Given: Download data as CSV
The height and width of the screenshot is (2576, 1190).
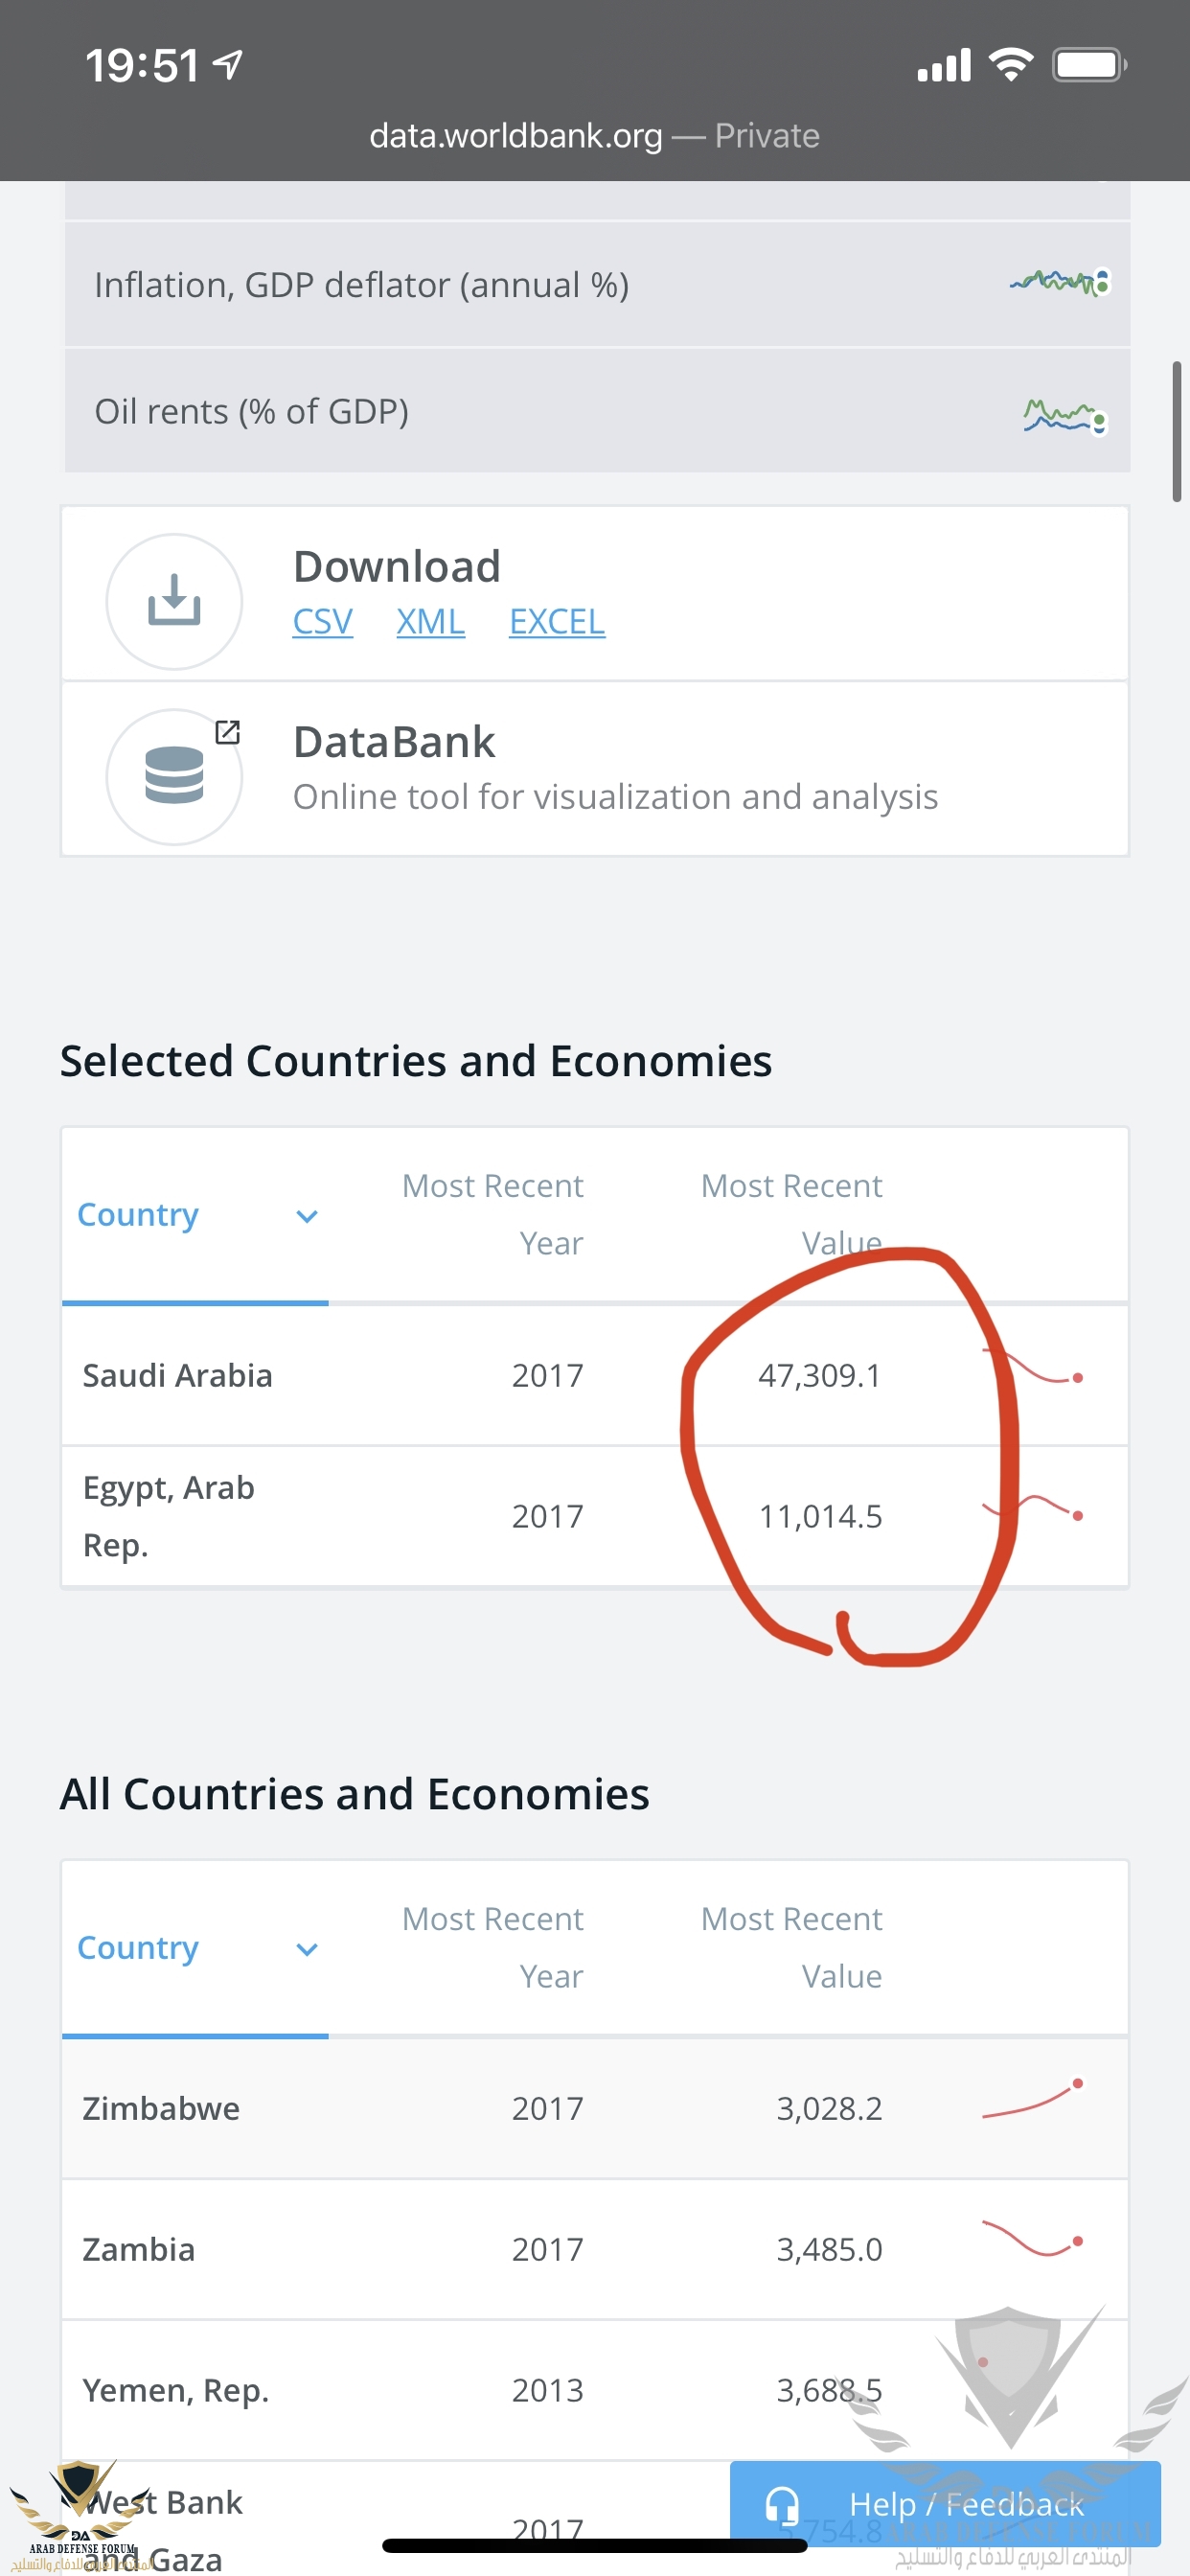Looking at the screenshot, I should (322, 622).
